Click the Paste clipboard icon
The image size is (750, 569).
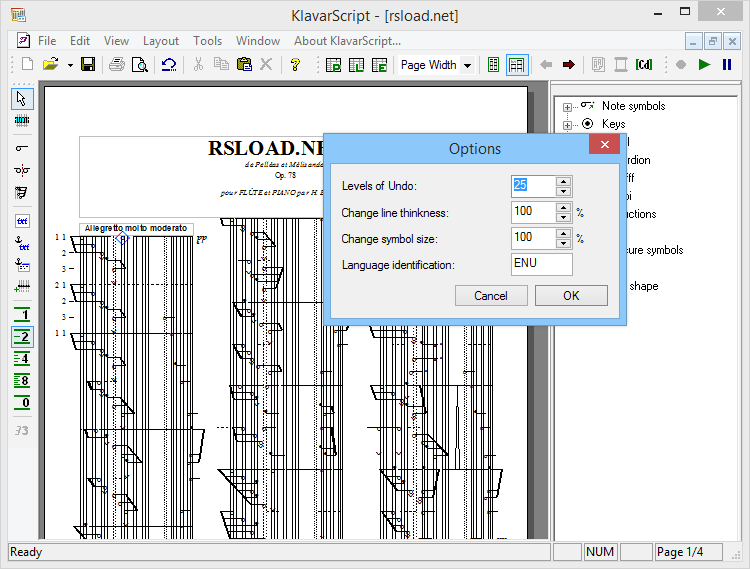244,65
